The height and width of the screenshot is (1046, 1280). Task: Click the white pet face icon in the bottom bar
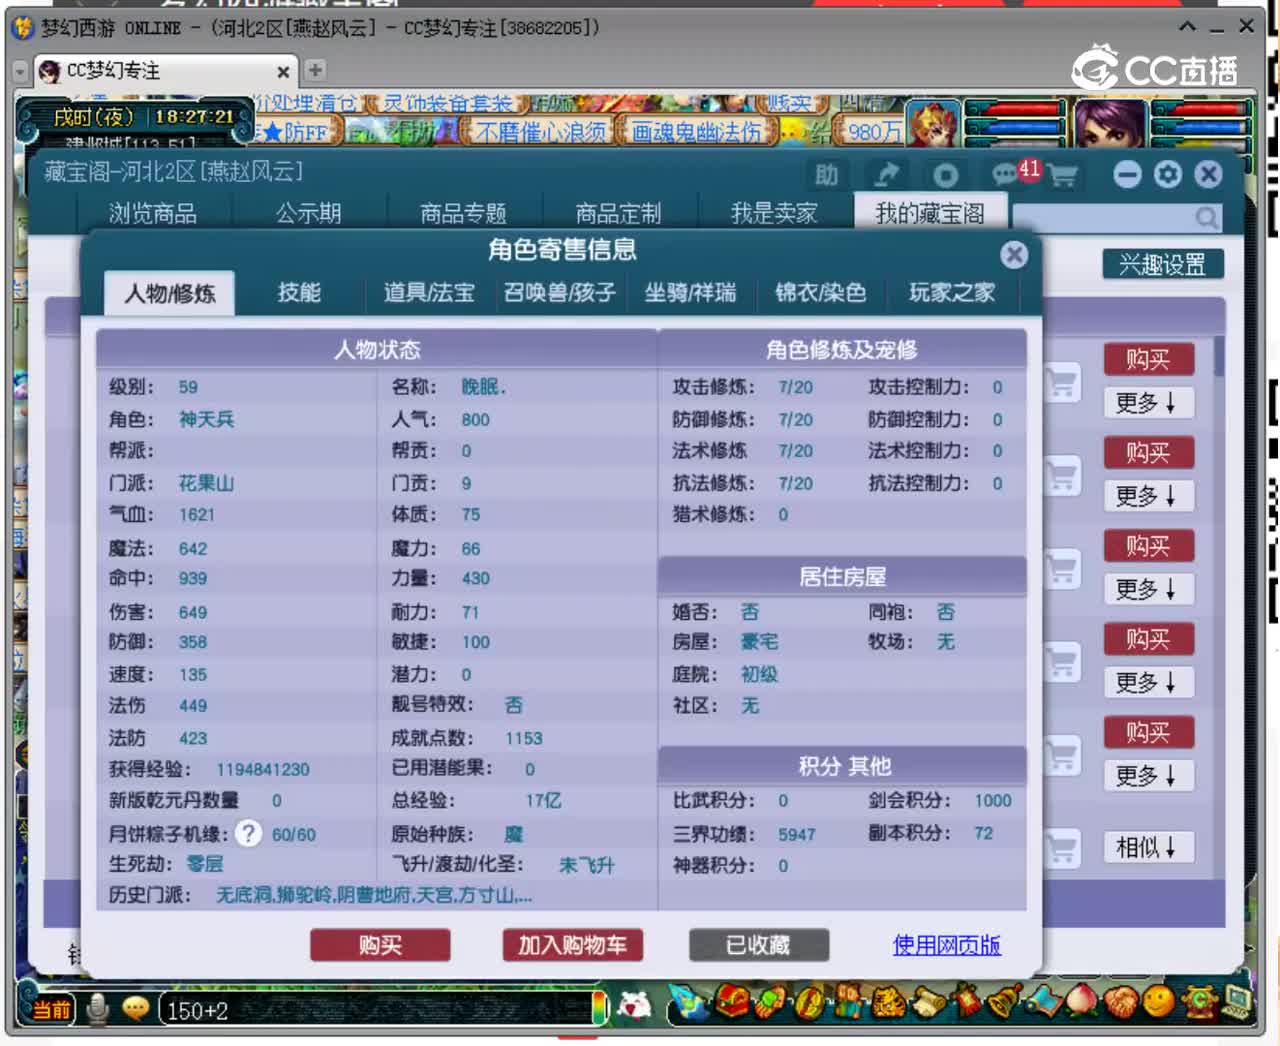635,1004
